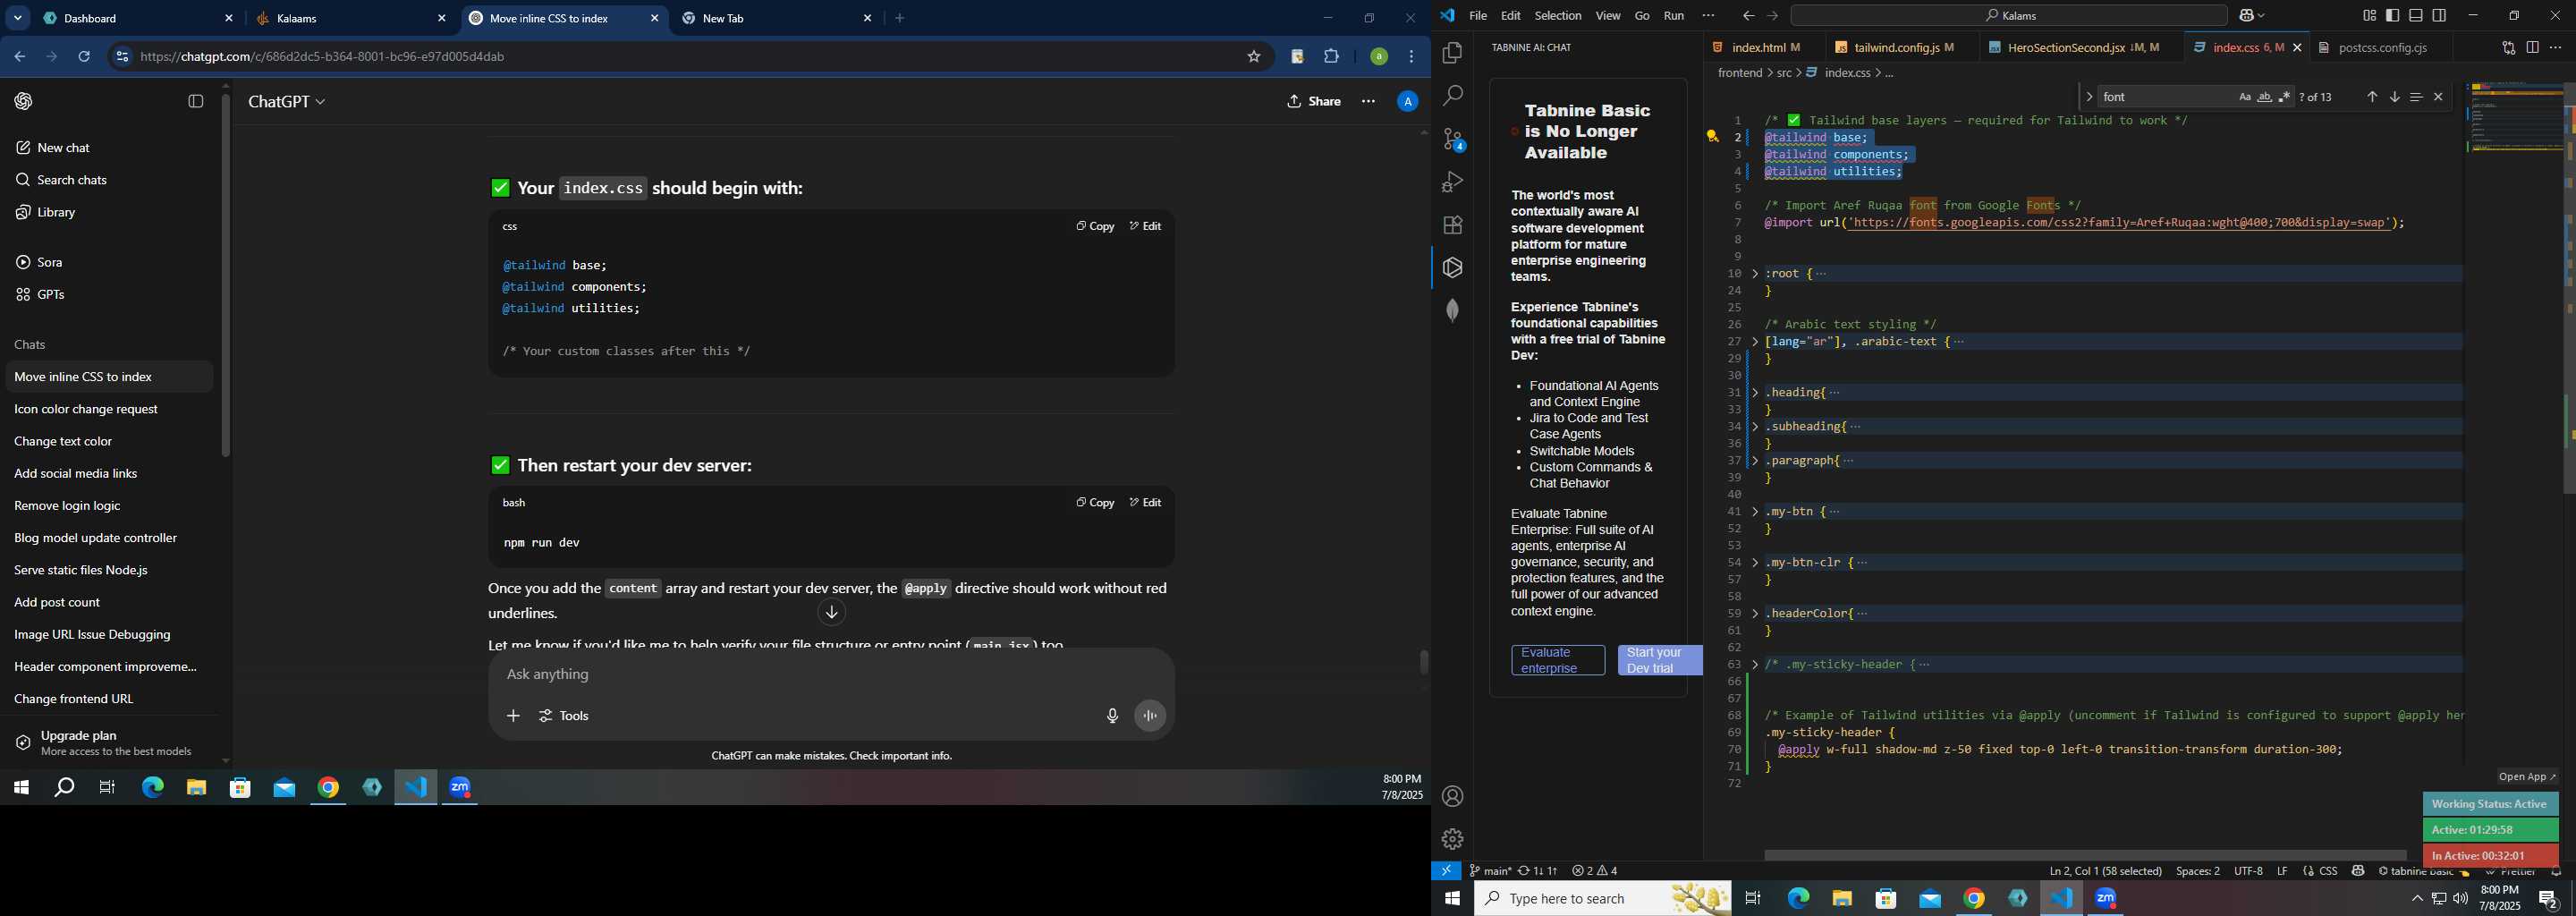Image resolution: width=2576 pixels, height=916 pixels.
Task: Open changes compare icon in editor toolbar
Action: tap(2508, 48)
